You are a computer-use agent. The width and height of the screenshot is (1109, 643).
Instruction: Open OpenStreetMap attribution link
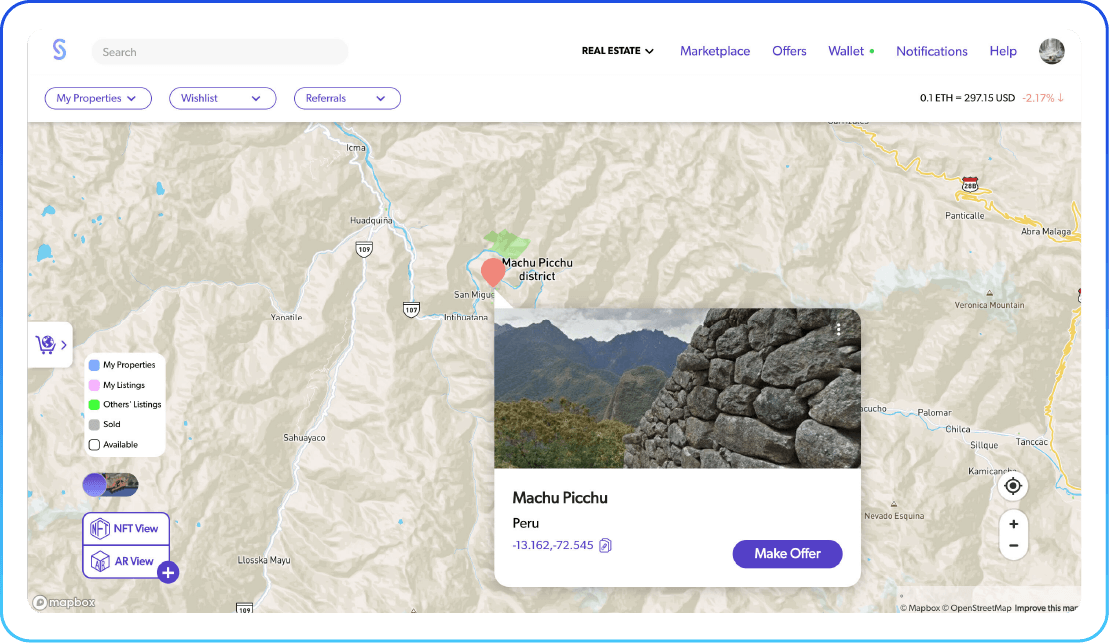pyautogui.click(x=980, y=608)
